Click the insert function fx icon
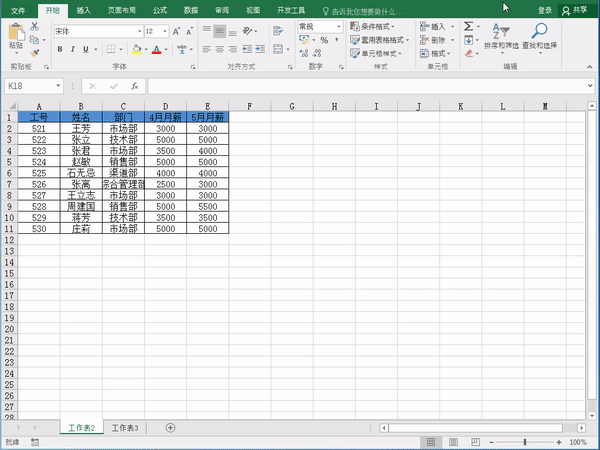 tap(133, 86)
